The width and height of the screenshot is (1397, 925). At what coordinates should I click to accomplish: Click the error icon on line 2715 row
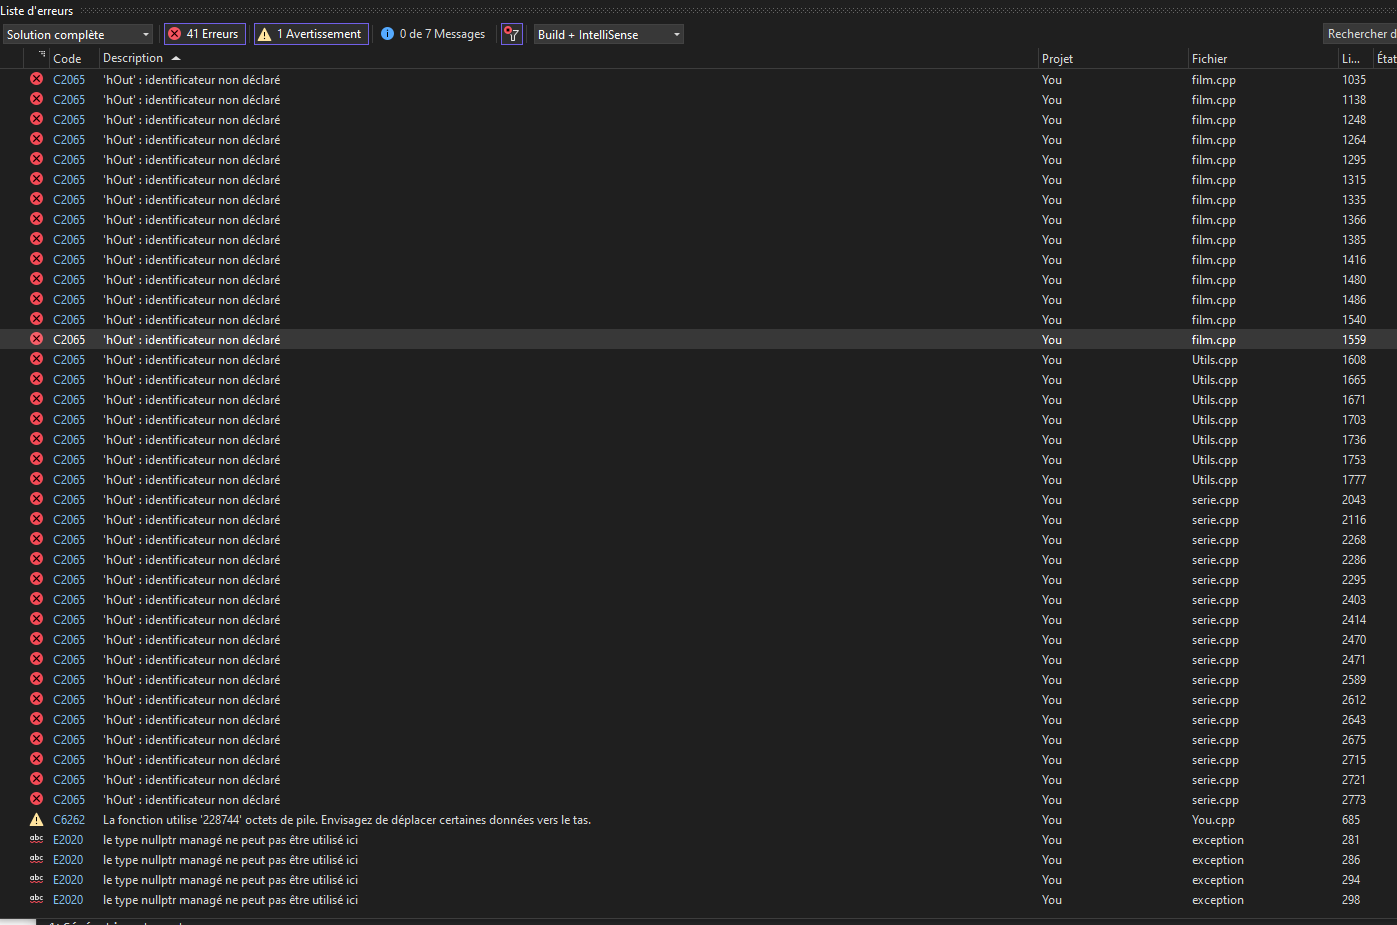[37, 759]
